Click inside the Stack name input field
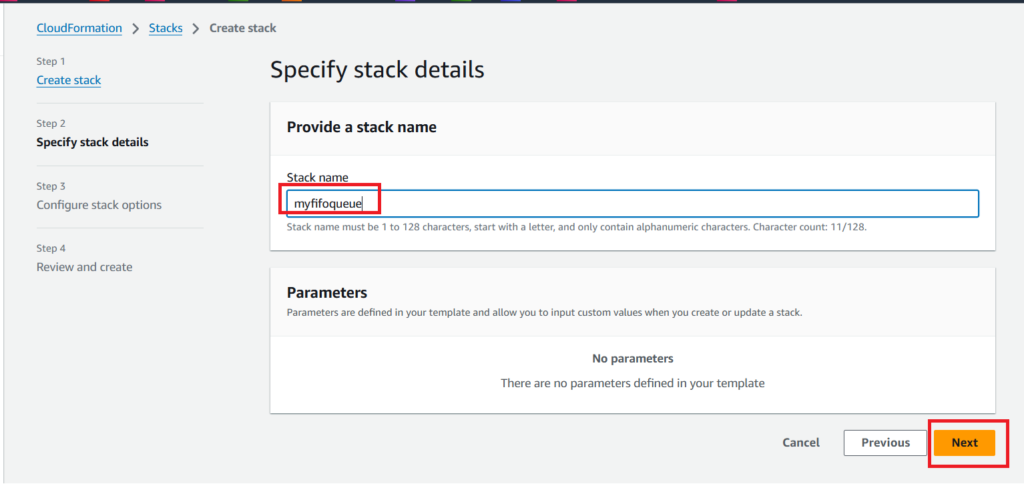Image resolution: width=1024 pixels, height=484 pixels. (630, 204)
